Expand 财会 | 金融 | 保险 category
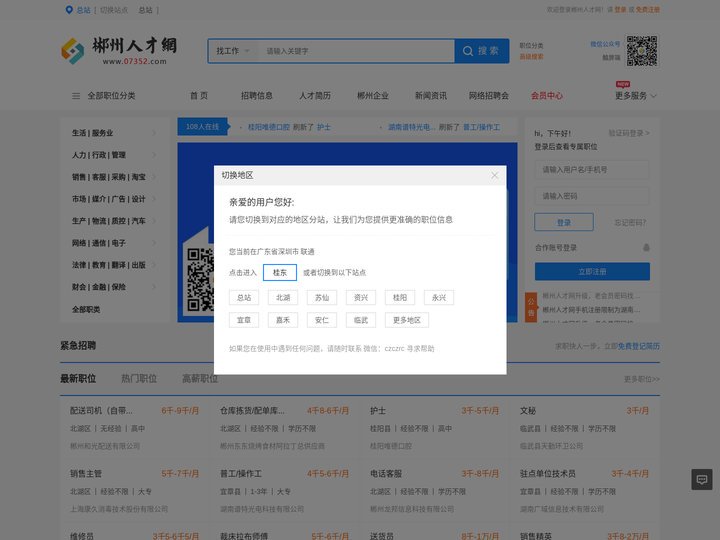 click(114, 287)
